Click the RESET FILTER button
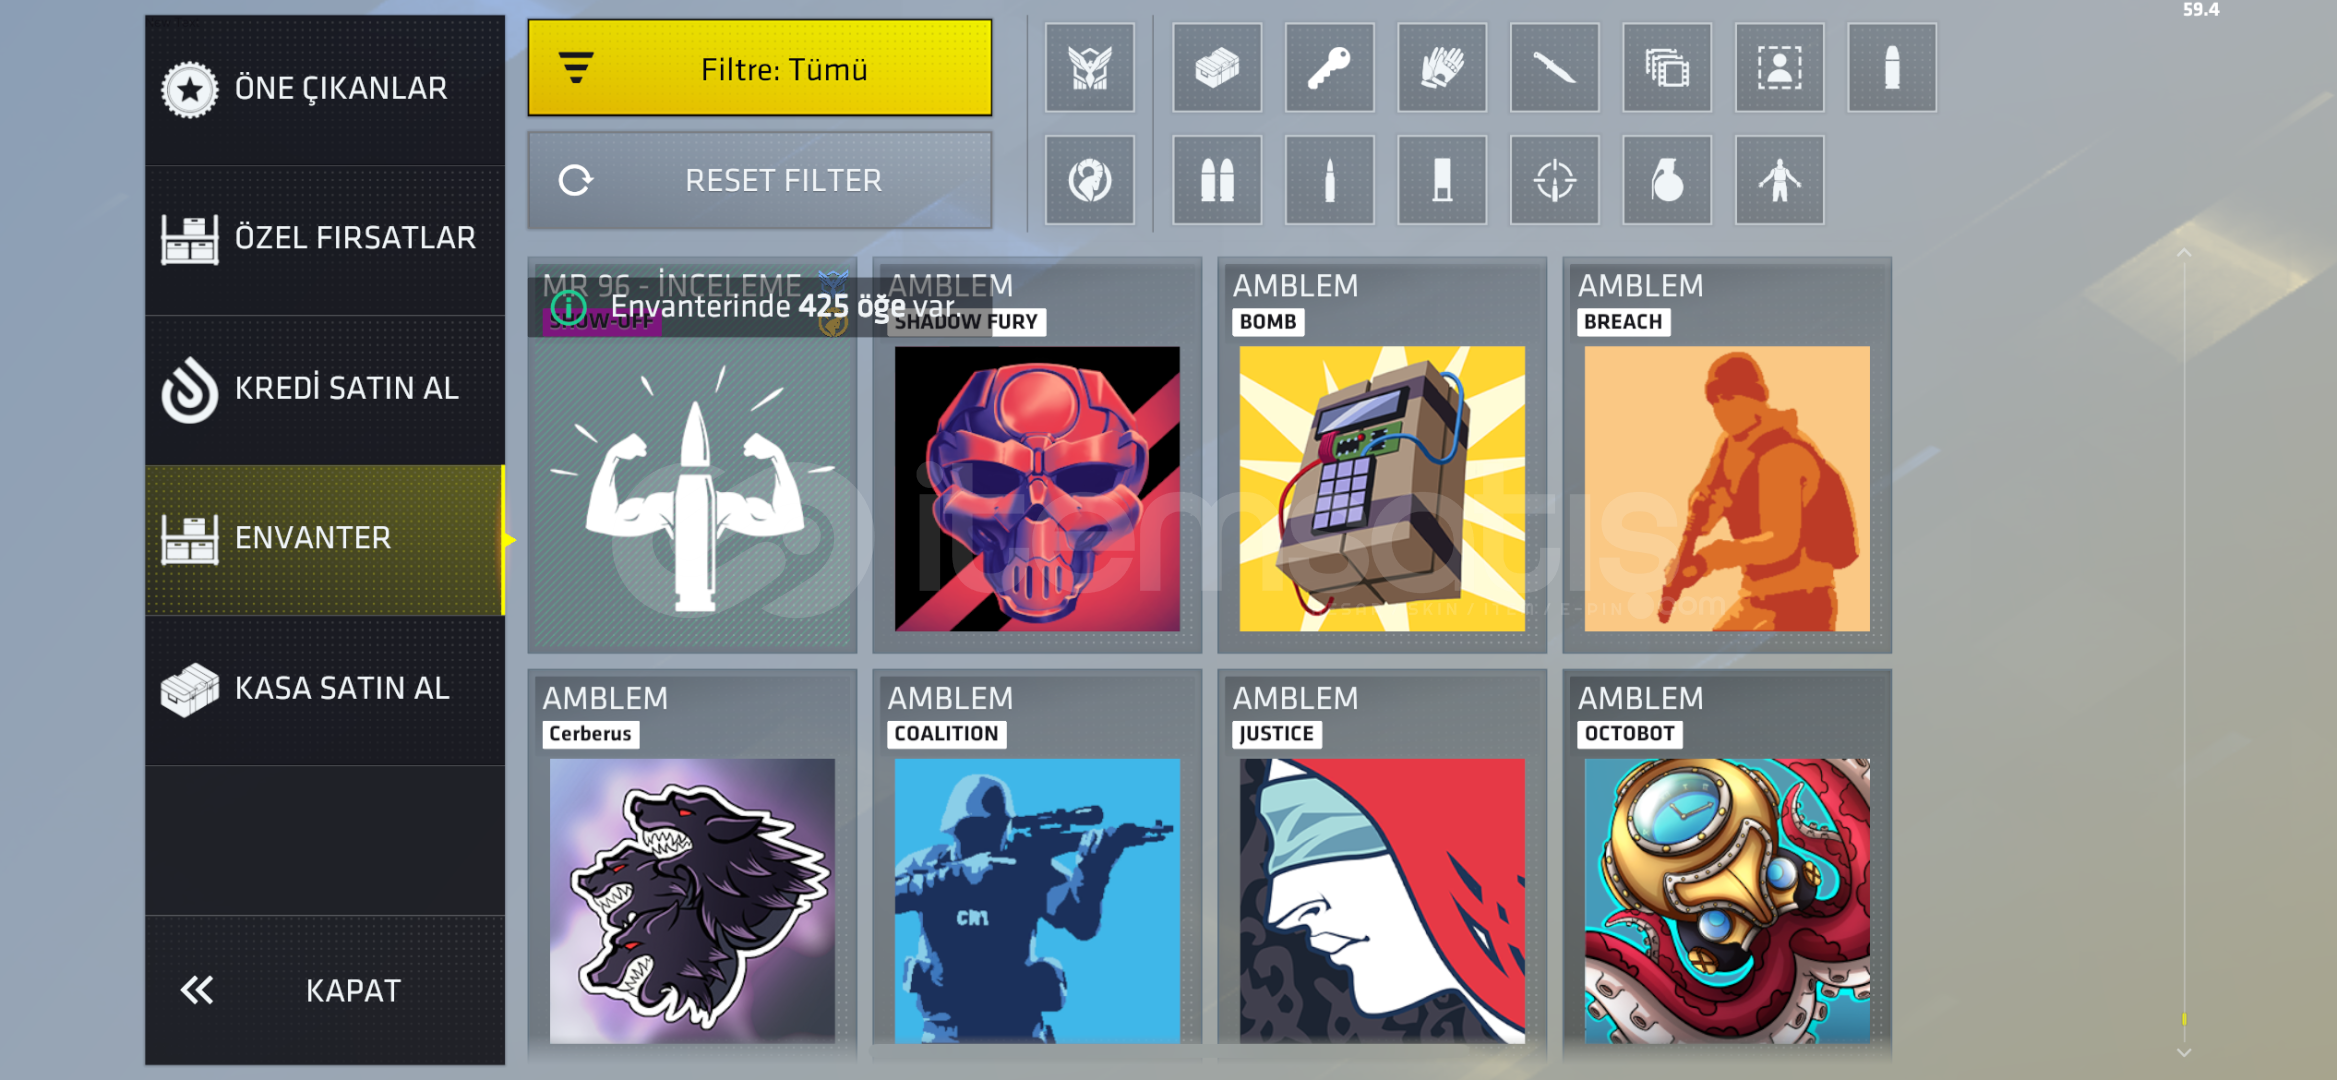This screenshot has width=2337, height=1080. pyautogui.click(x=760, y=181)
